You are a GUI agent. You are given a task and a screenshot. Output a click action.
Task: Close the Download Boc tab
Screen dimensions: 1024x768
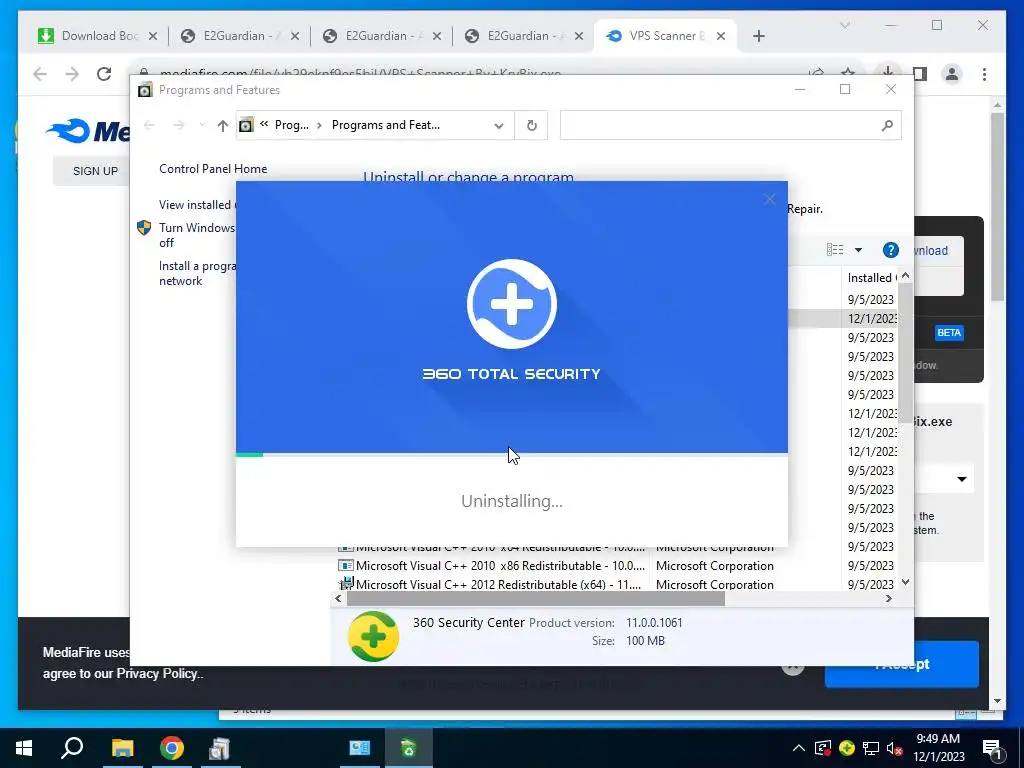coord(153,36)
